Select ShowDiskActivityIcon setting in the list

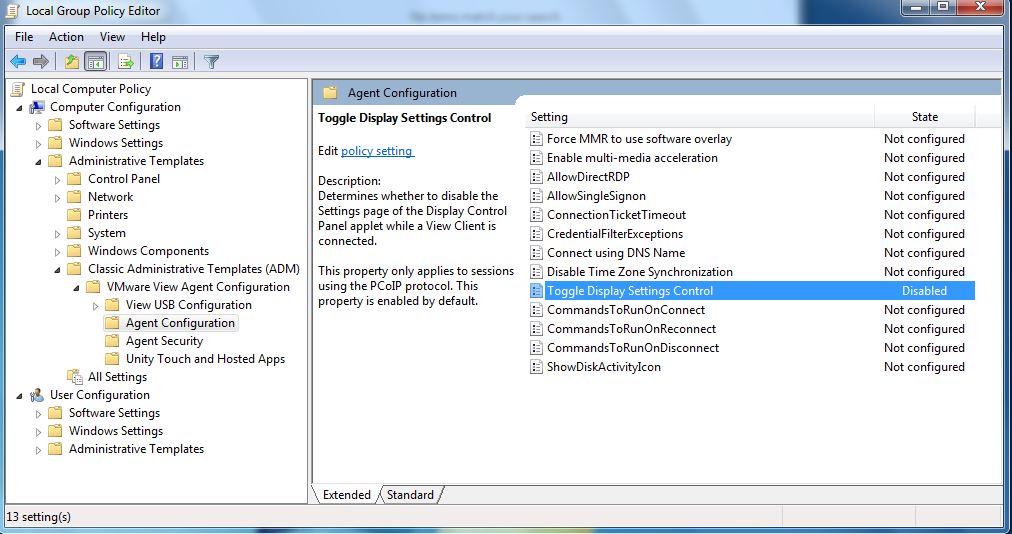[603, 367]
